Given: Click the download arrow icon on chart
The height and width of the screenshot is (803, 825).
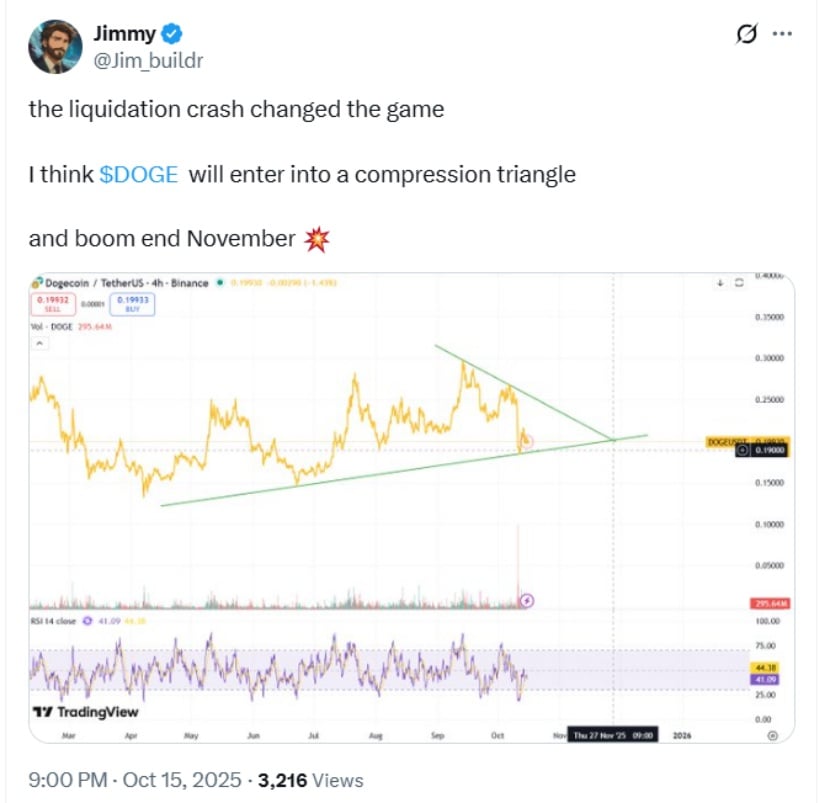Looking at the screenshot, I should pos(719,283).
